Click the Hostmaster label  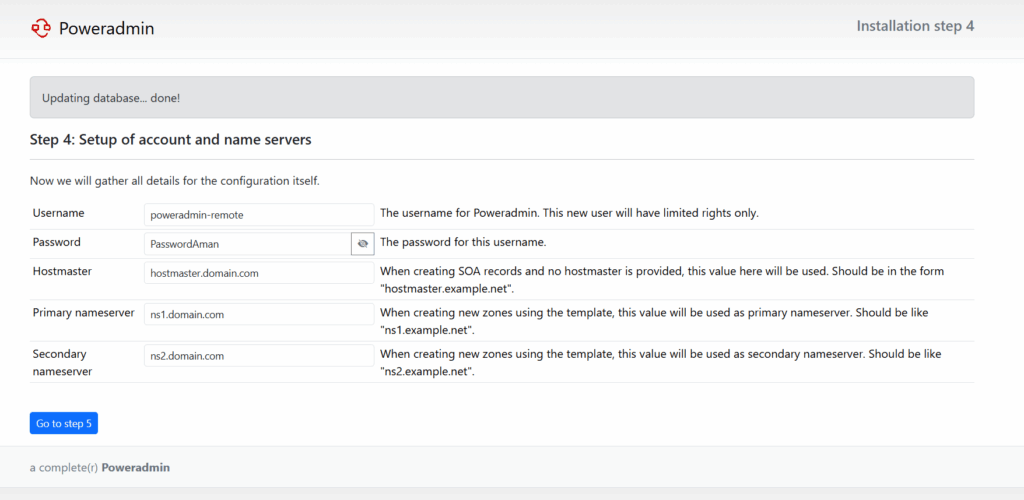(x=62, y=271)
